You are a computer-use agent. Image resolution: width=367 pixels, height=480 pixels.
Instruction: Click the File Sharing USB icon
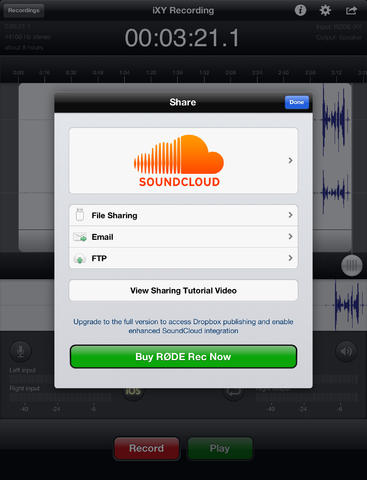coord(80,215)
